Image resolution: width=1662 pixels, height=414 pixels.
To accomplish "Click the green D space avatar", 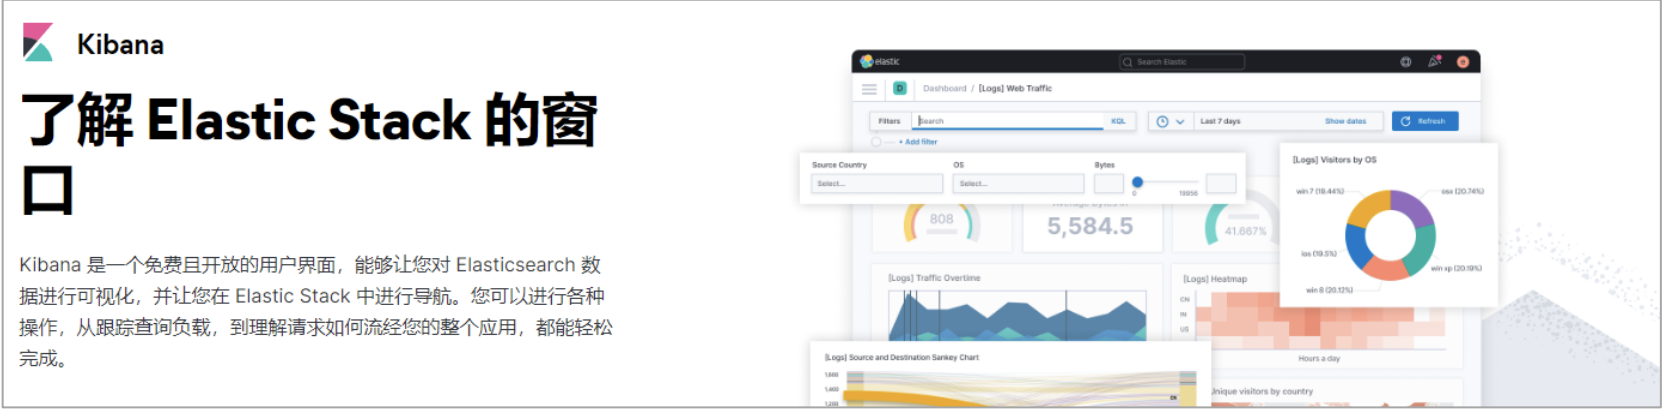I will pyautogui.click(x=899, y=88).
